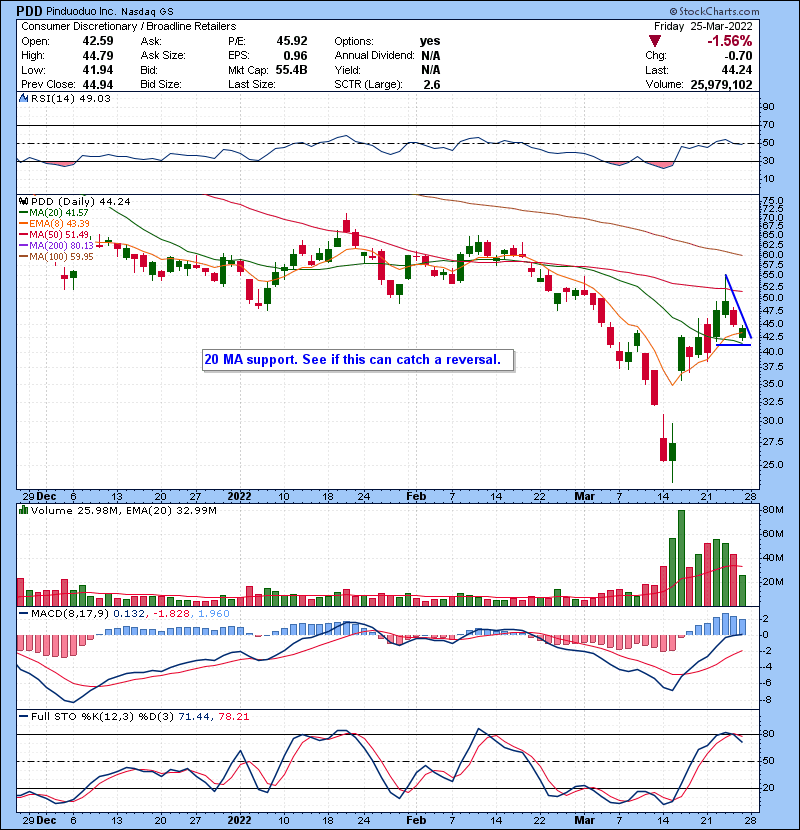Screen dimensions: 800x830
Task: Click the MACD signal value -1.828
Action: coord(172,614)
